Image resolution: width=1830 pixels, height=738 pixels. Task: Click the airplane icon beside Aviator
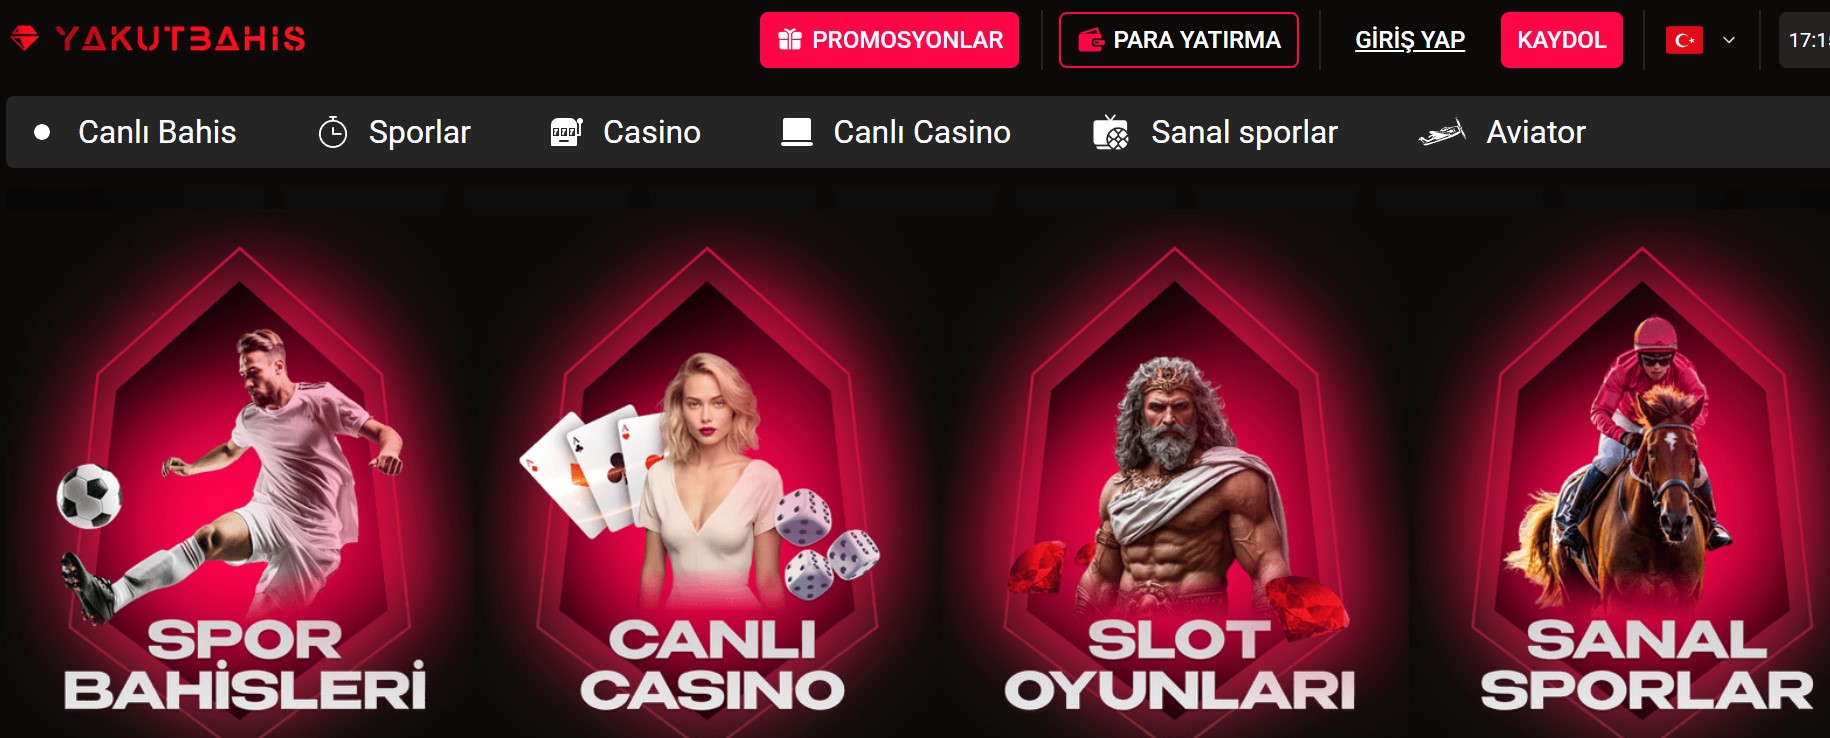(x=1442, y=132)
